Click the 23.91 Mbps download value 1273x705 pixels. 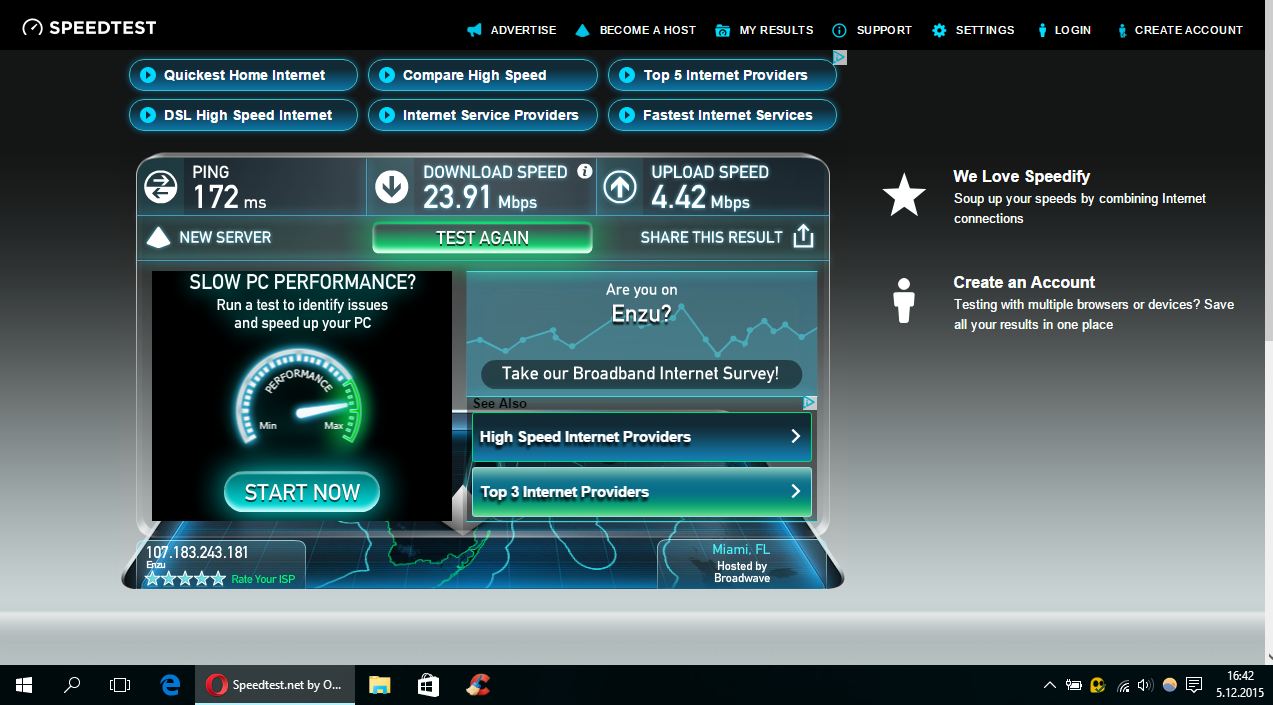click(x=480, y=197)
